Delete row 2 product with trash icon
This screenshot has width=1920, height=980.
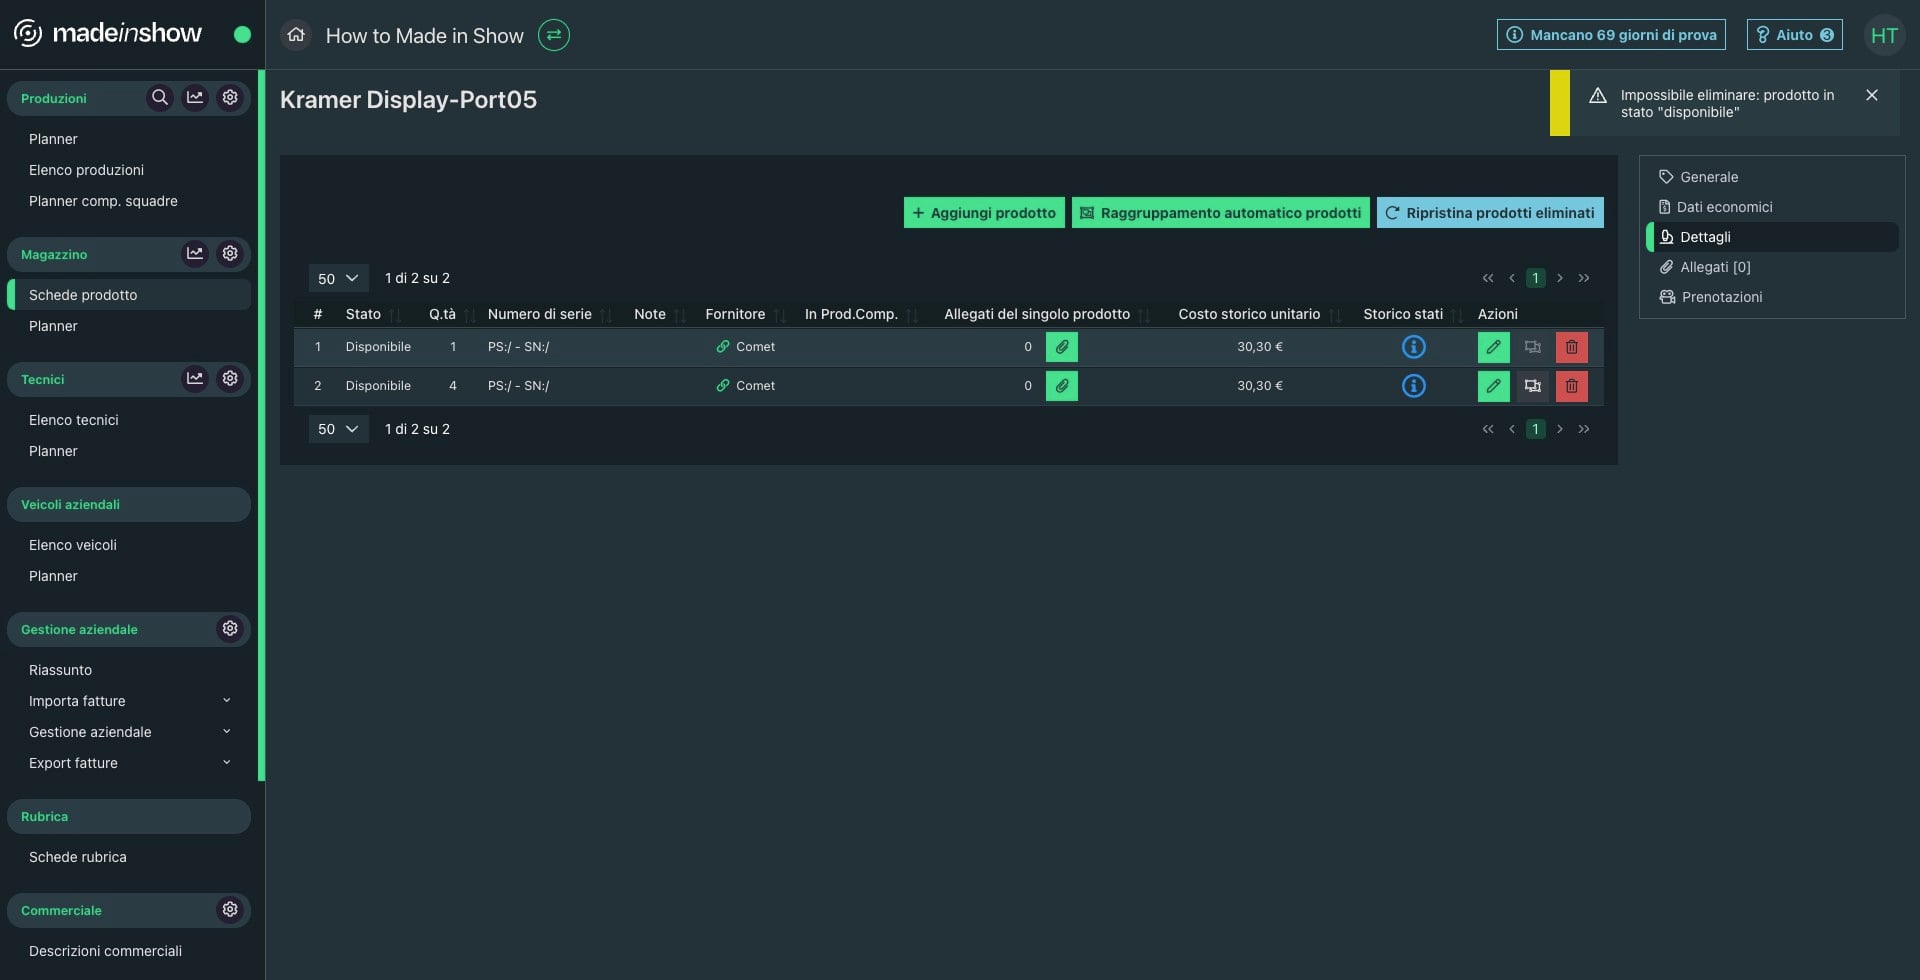click(x=1572, y=386)
